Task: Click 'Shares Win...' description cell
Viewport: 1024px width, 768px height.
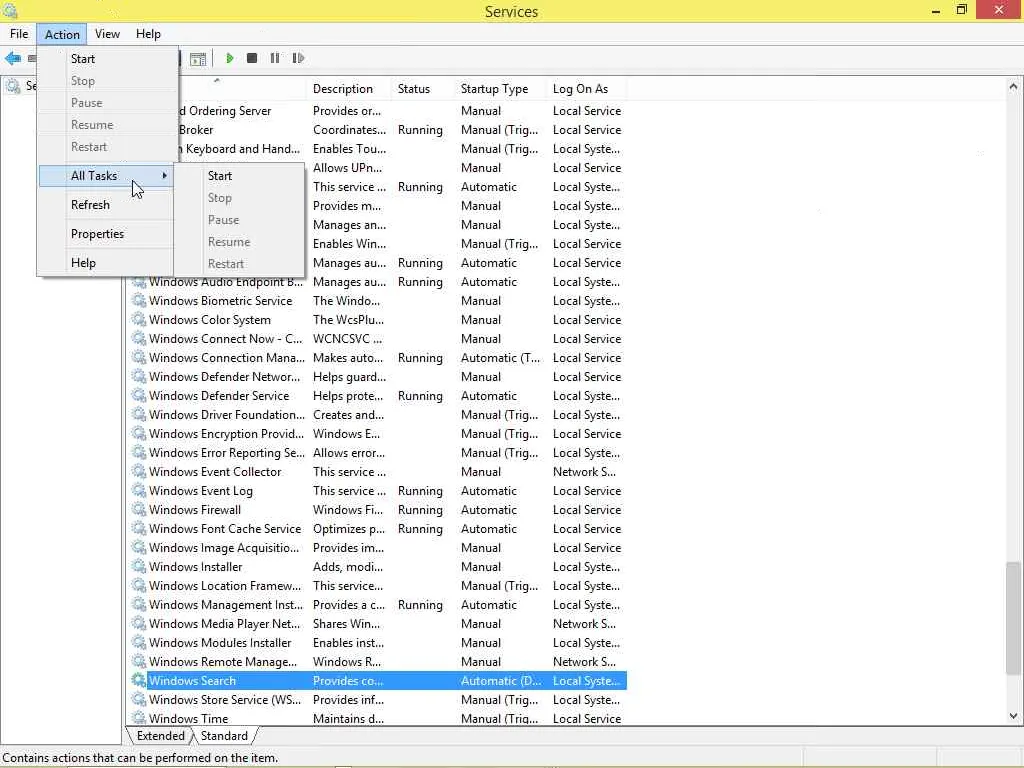Action: (x=346, y=624)
